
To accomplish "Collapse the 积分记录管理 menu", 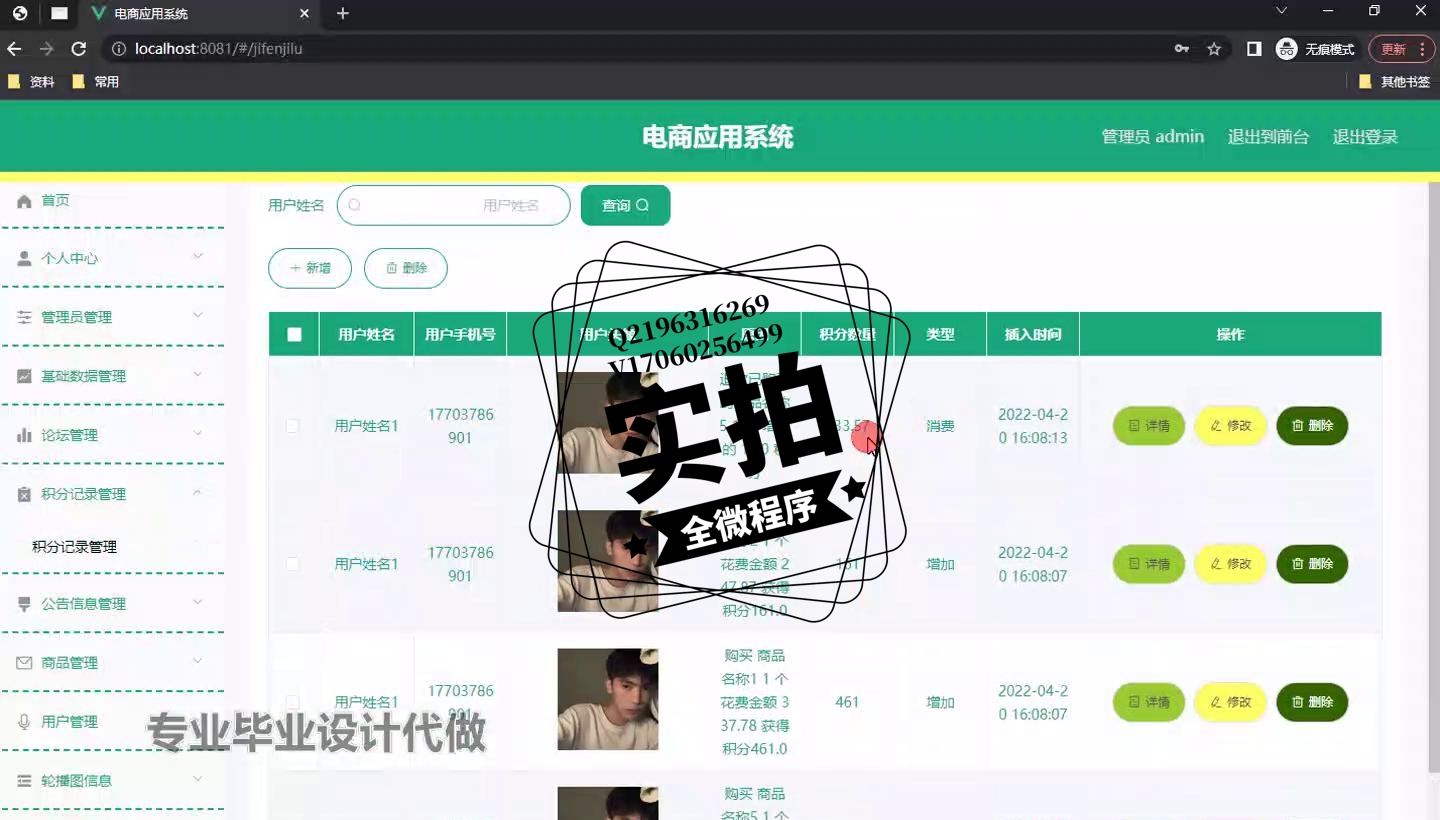I will point(198,493).
